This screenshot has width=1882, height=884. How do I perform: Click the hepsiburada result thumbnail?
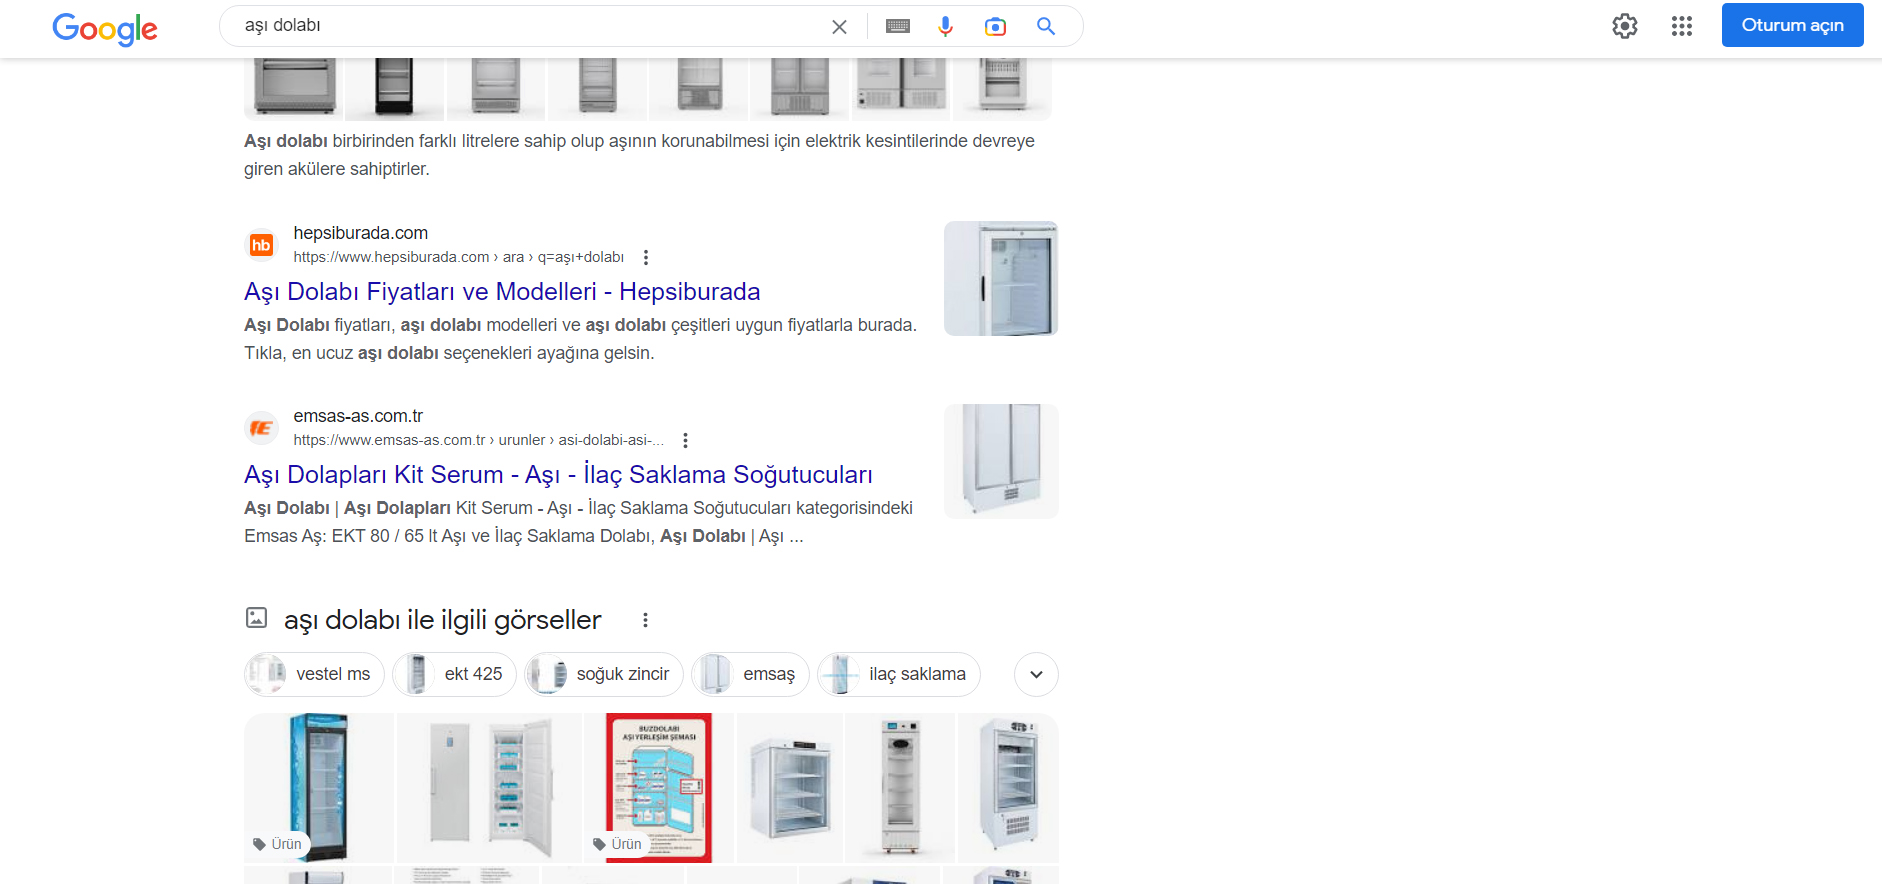pos(1001,278)
